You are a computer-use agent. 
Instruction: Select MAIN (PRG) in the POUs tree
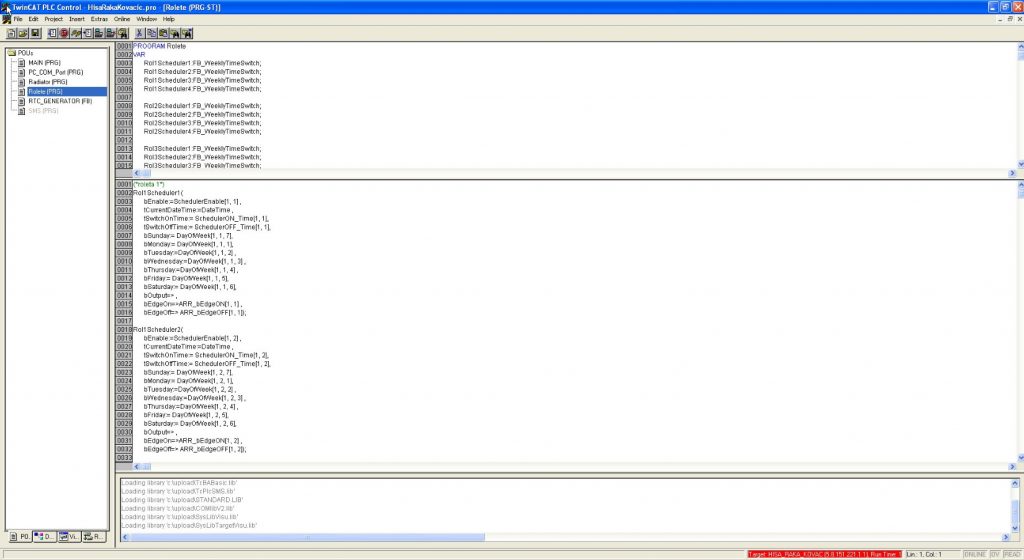pos(45,62)
